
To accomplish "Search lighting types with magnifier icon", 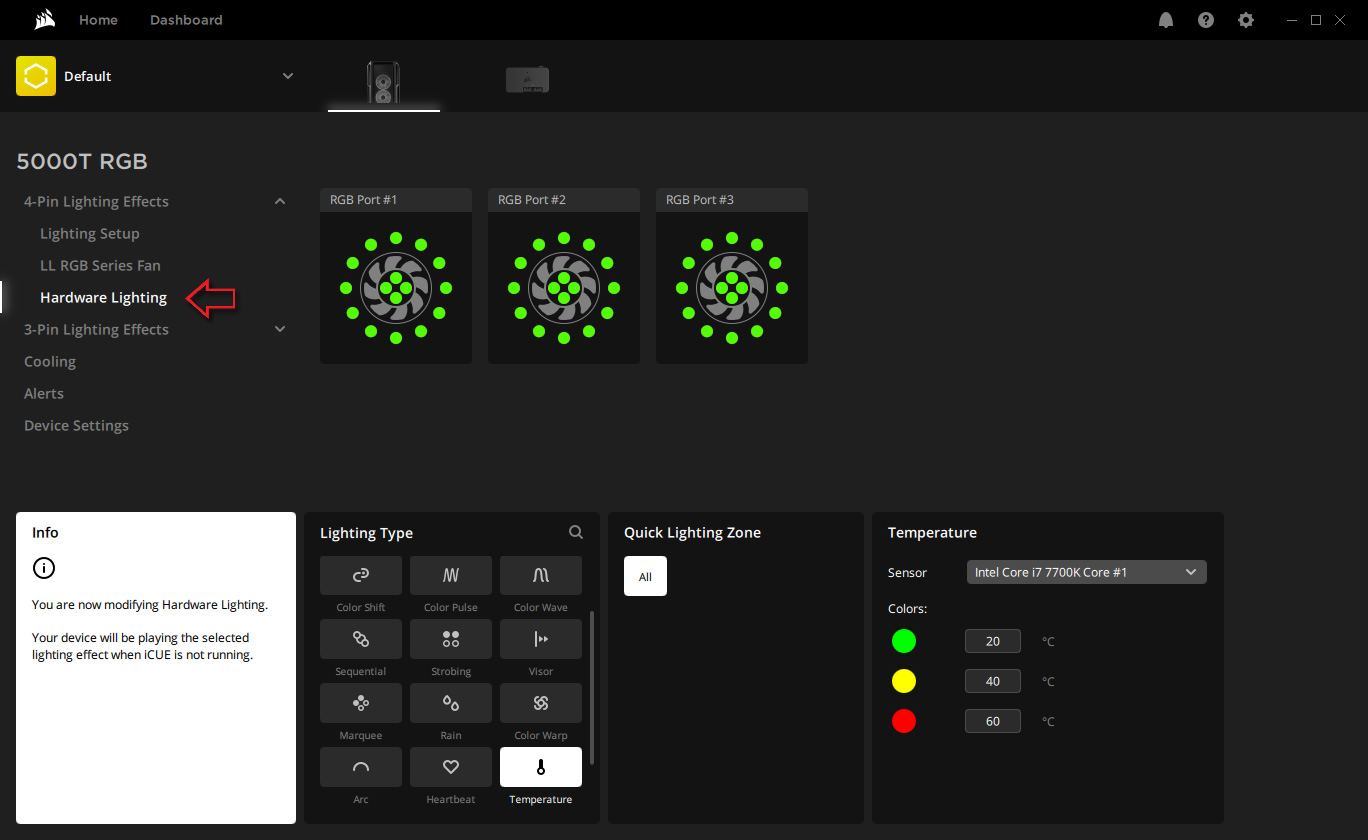I will click(576, 533).
